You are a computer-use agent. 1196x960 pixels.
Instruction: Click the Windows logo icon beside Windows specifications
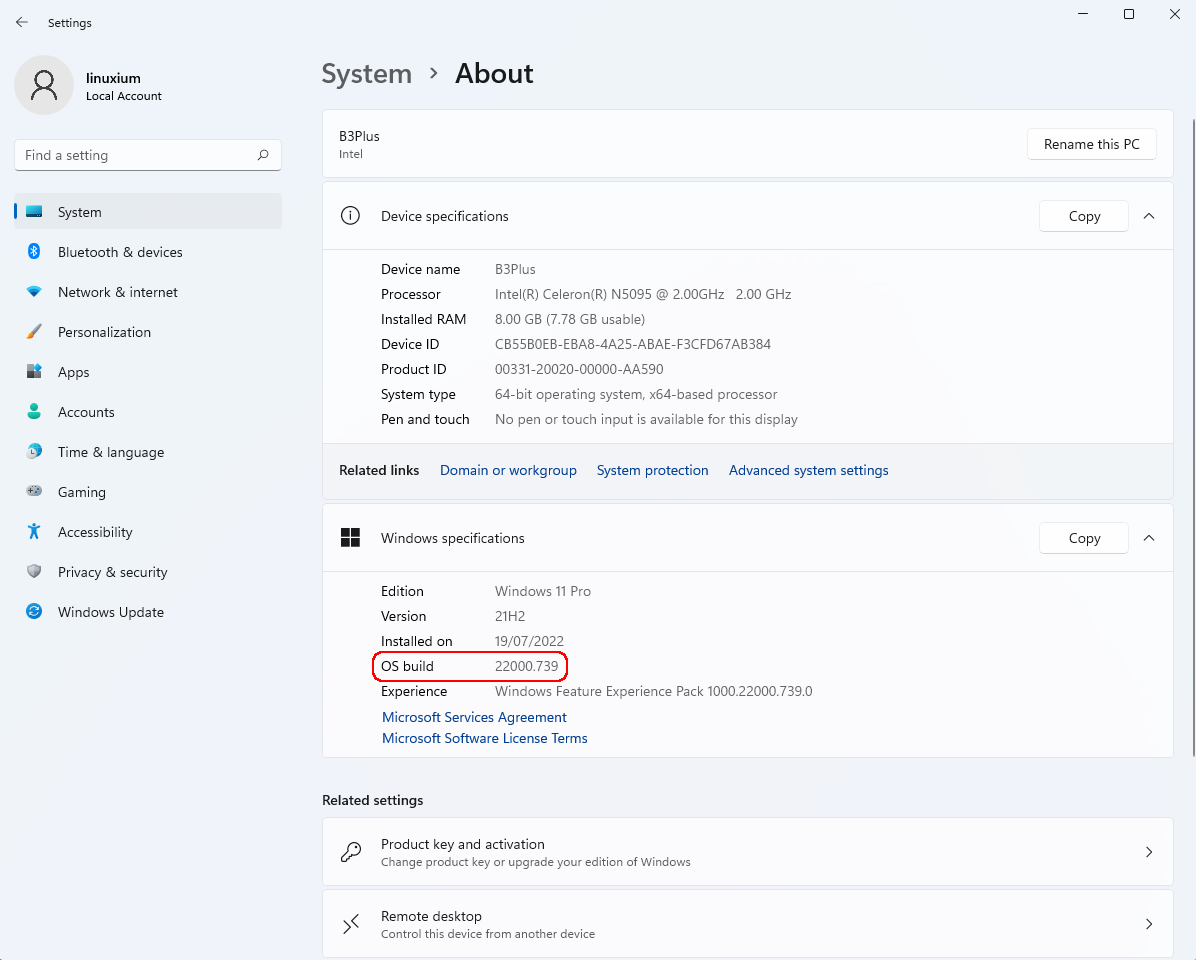coord(350,538)
